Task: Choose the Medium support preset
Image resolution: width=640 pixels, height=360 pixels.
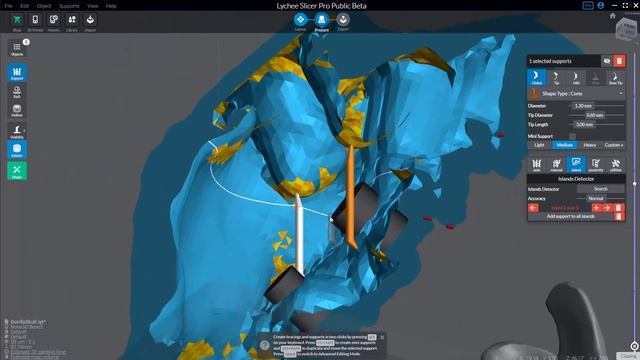Action: 564,145
